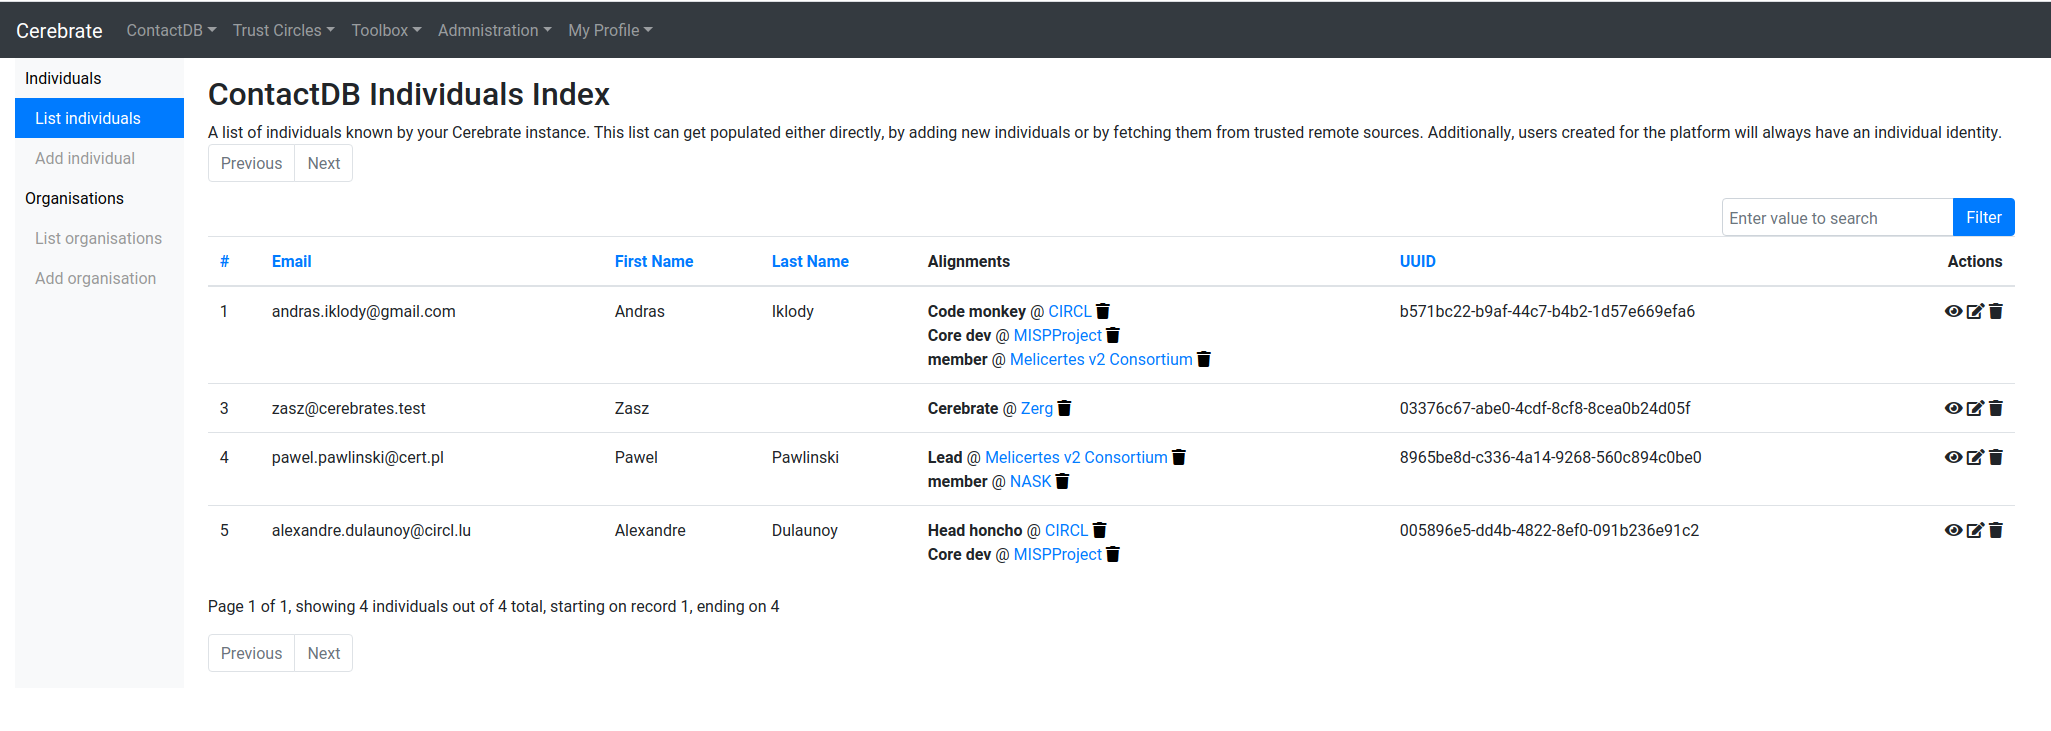Remove Zasz's Cerebrate @ Zerg alignment
The width and height of the screenshot is (2051, 731).
tap(1064, 408)
